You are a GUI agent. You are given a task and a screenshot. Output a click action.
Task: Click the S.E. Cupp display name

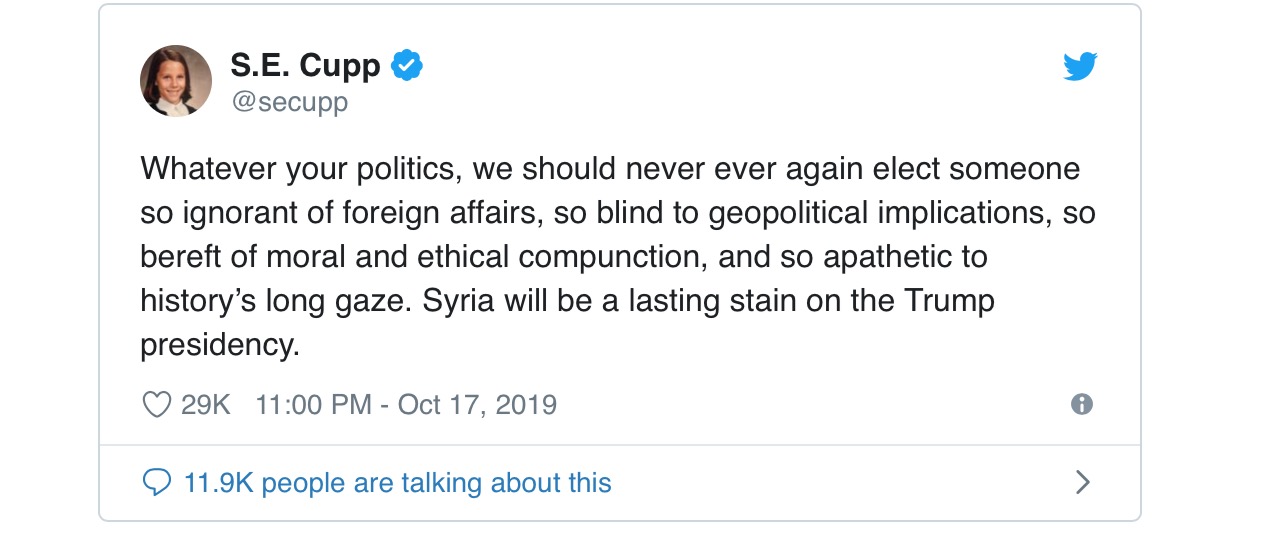(305, 66)
